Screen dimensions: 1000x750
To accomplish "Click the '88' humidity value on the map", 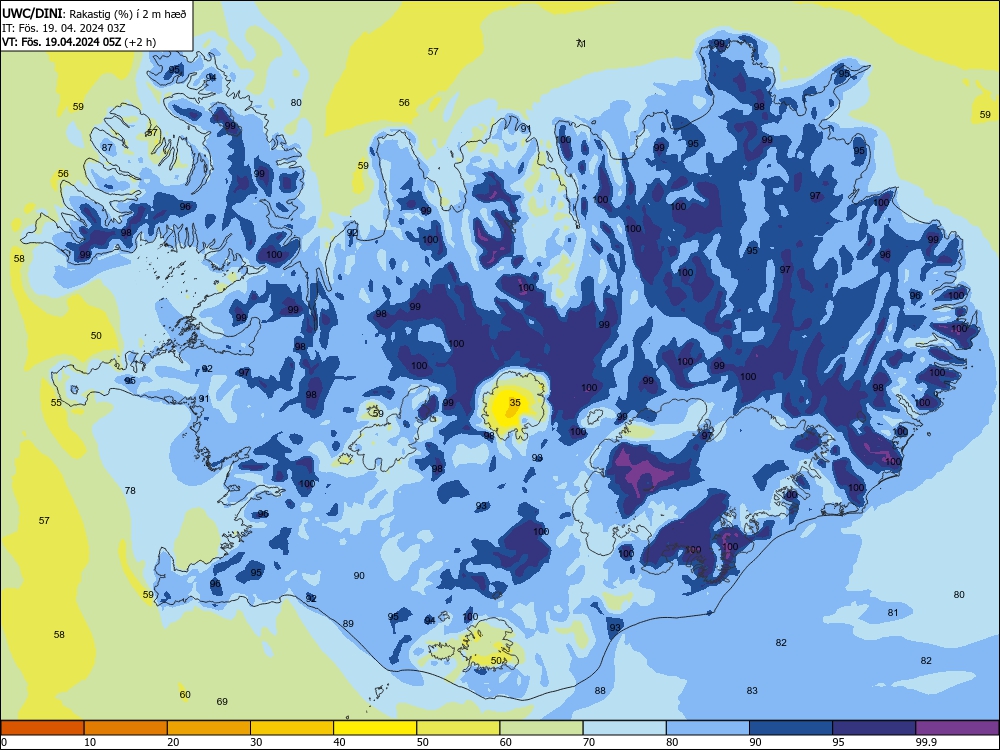I will (x=600, y=690).
